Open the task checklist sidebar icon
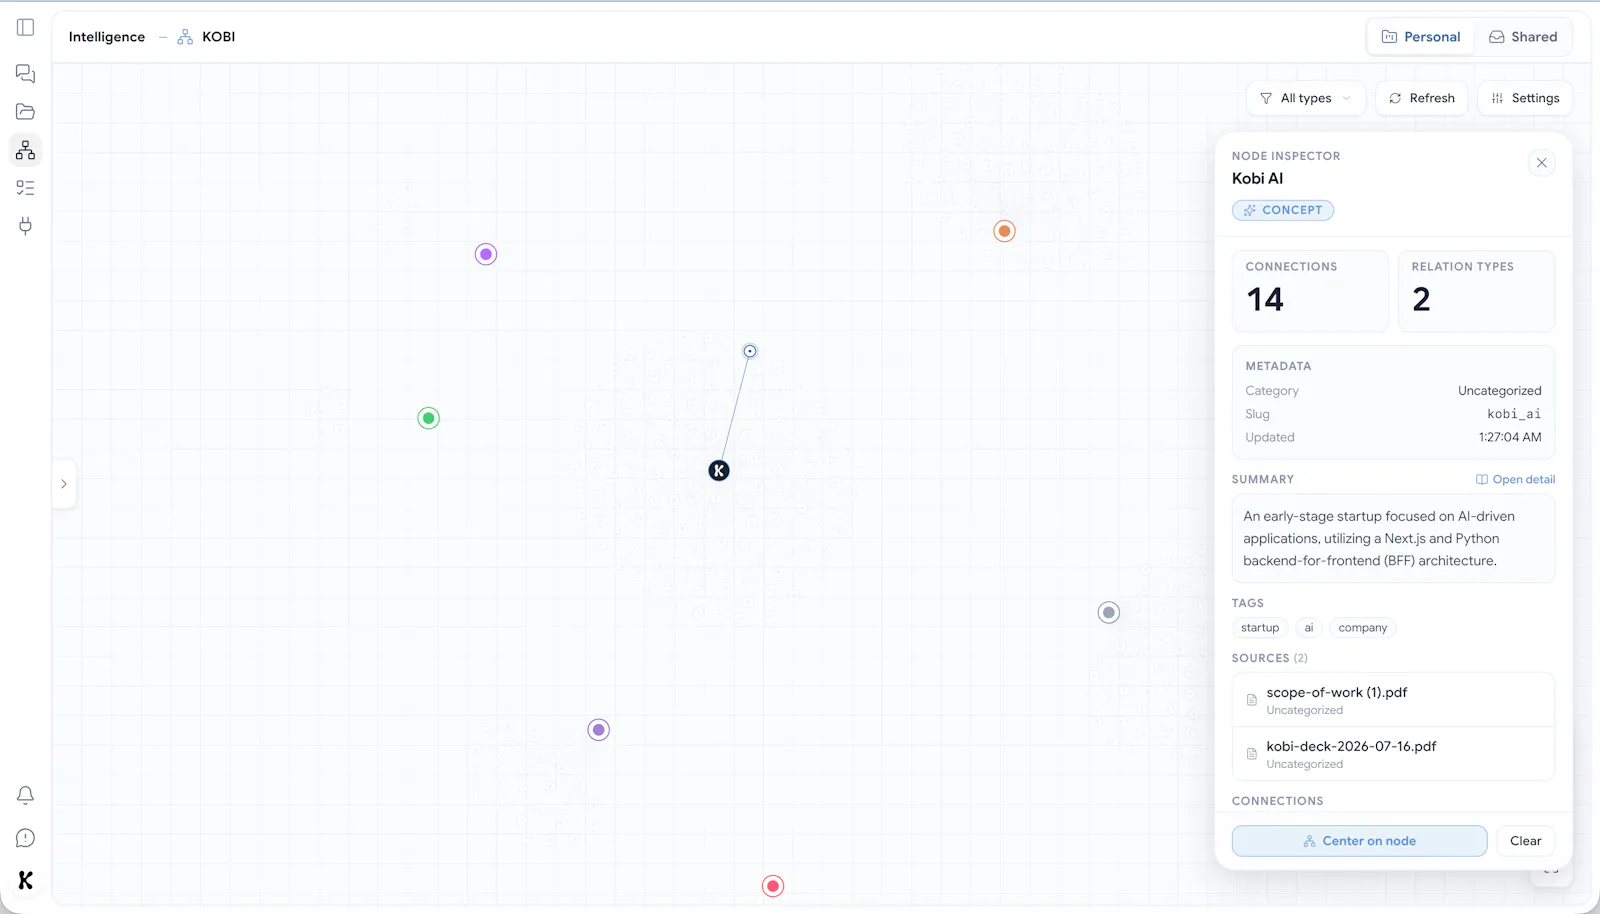Viewport: 1600px width, 914px height. pyautogui.click(x=26, y=188)
